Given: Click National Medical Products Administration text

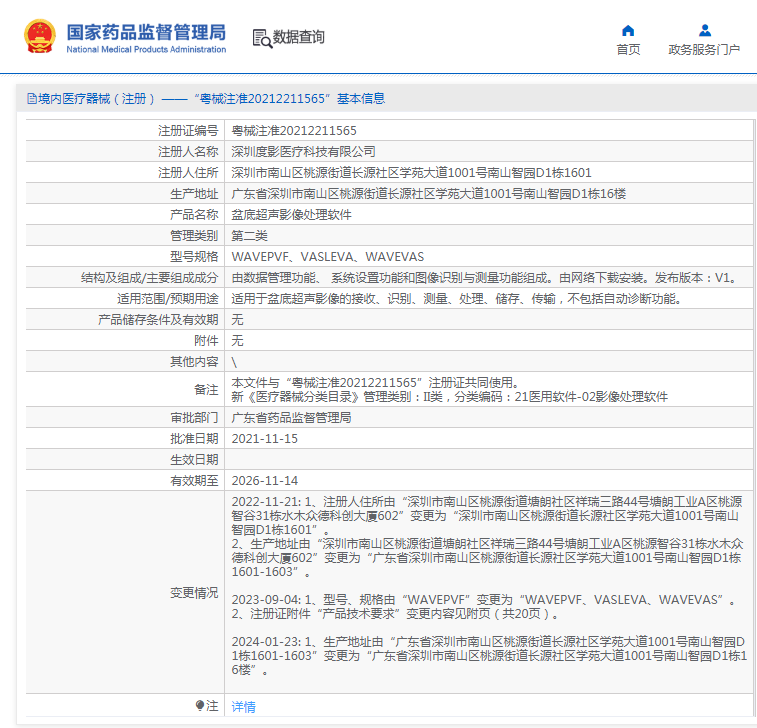Looking at the screenshot, I should pyautogui.click(x=146, y=49).
